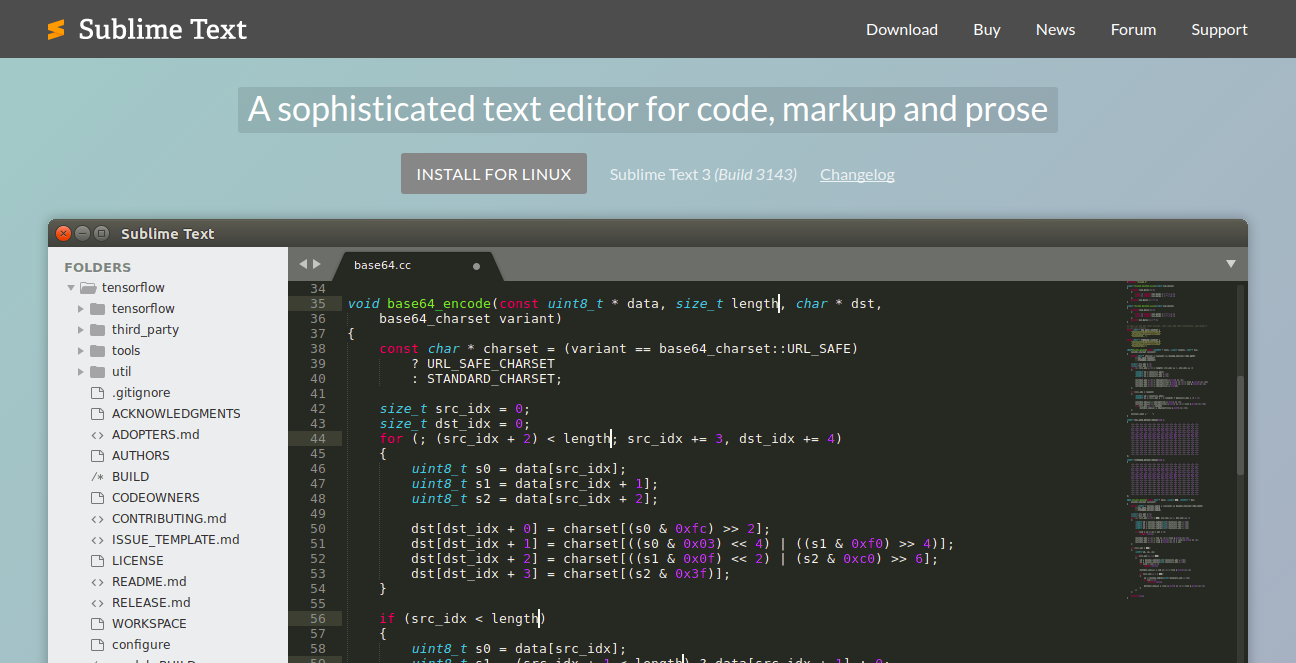Click the tensorflow root folder icon
Screen dimensions: 1296x663
(87, 288)
